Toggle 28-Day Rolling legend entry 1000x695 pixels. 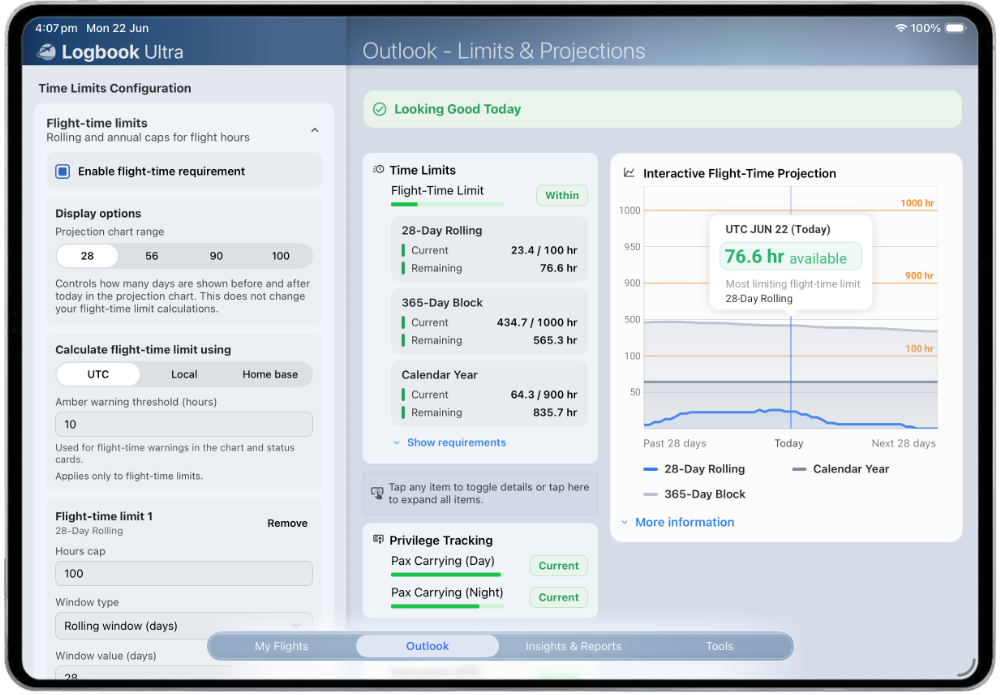[695, 469]
